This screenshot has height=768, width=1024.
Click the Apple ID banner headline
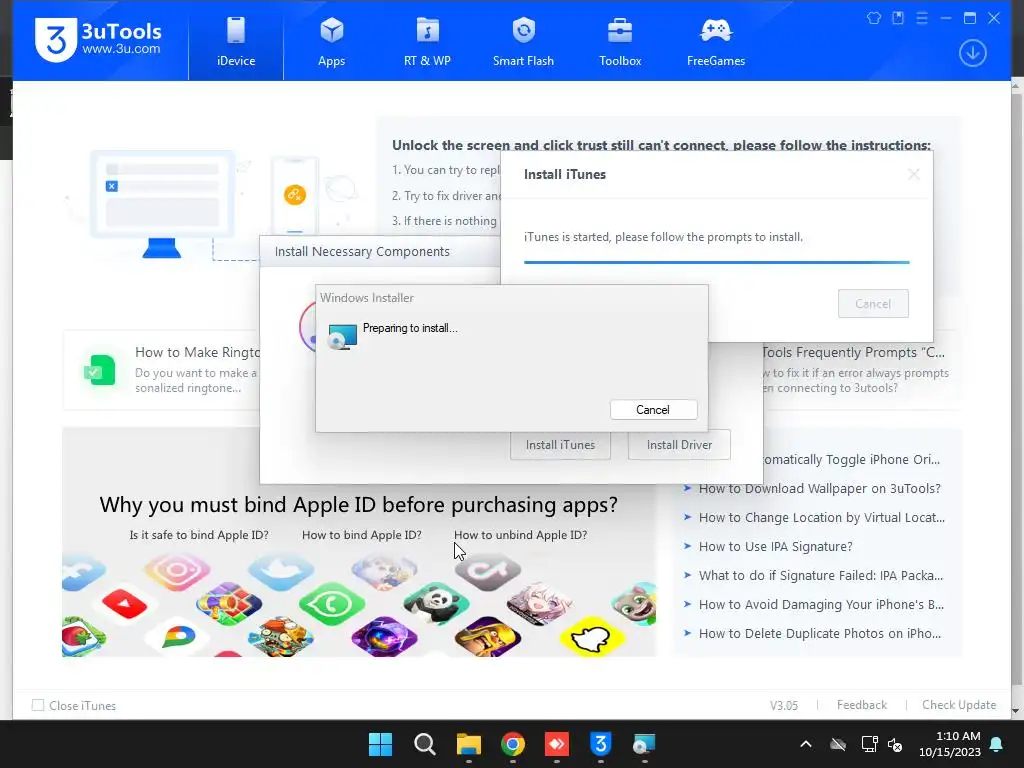pos(359,505)
